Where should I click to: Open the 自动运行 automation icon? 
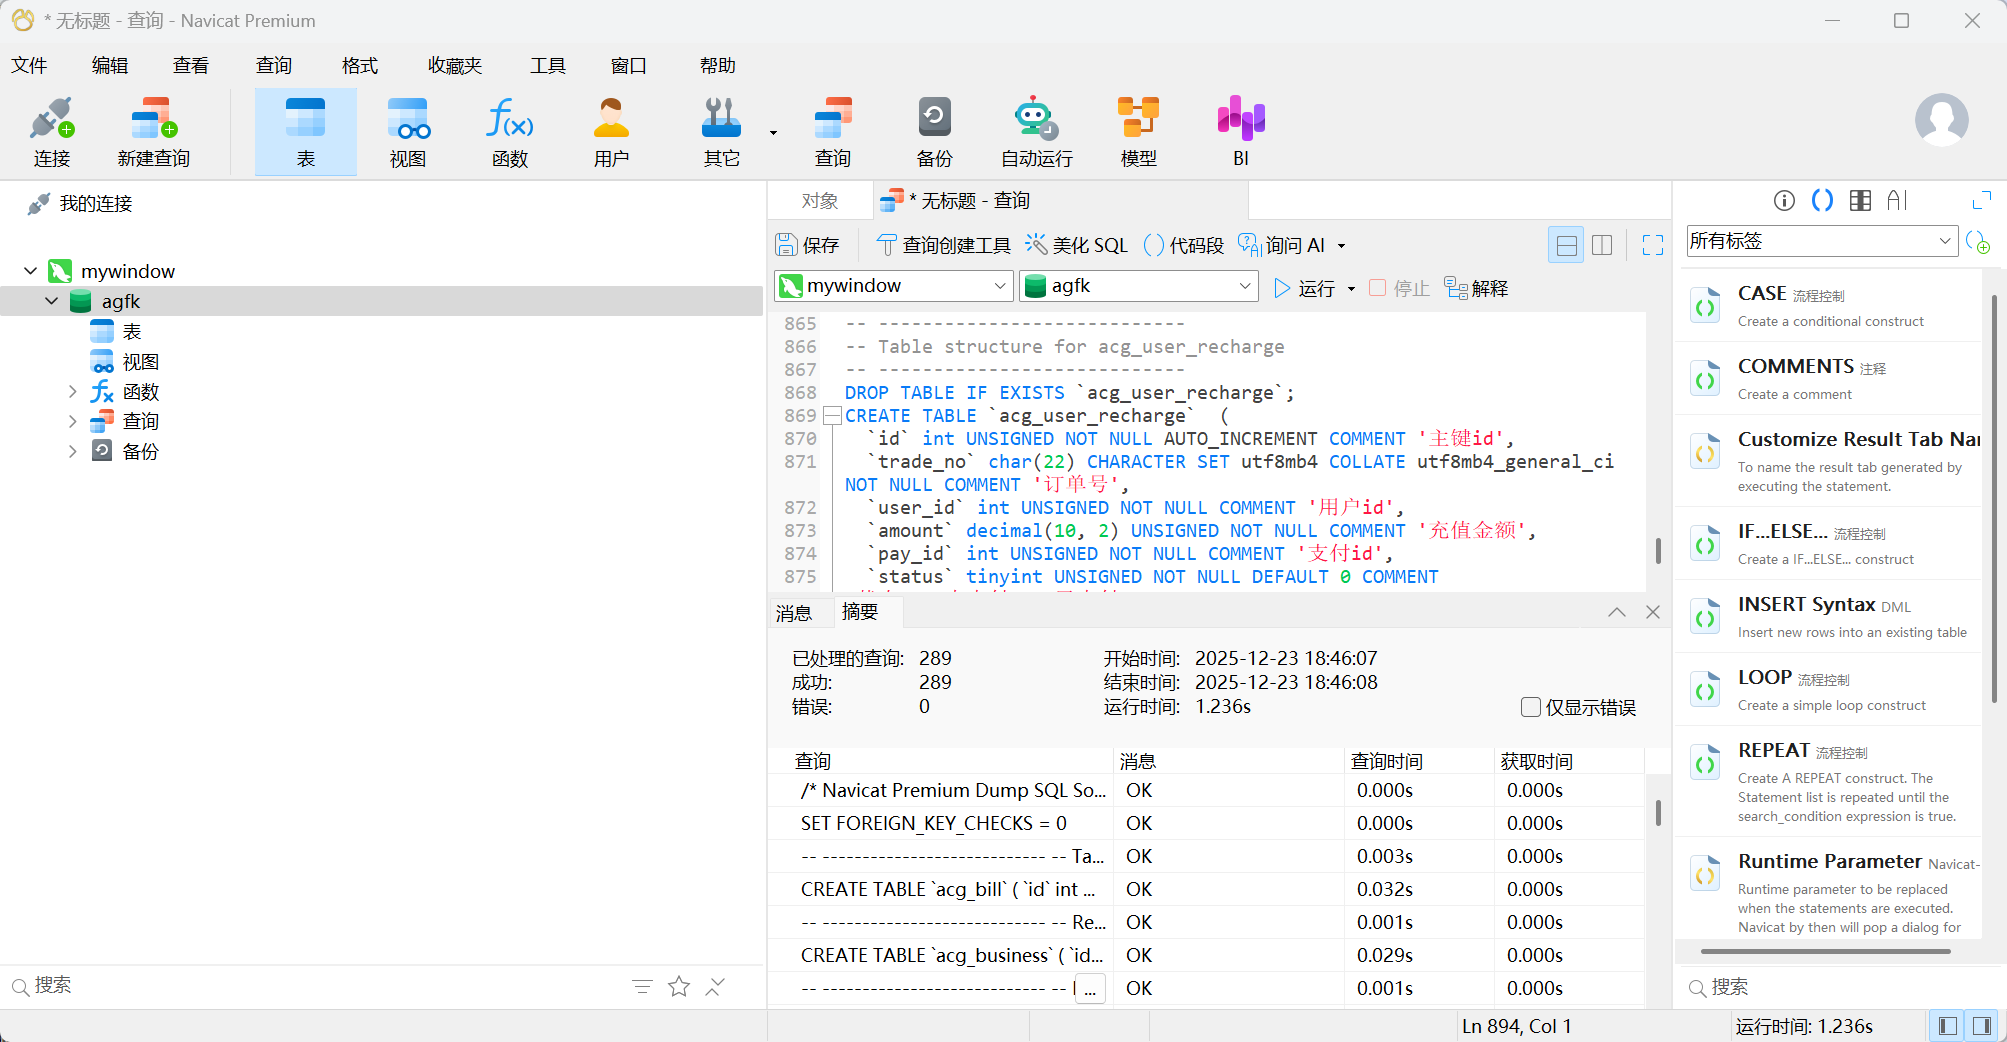pyautogui.click(x=1036, y=132)
